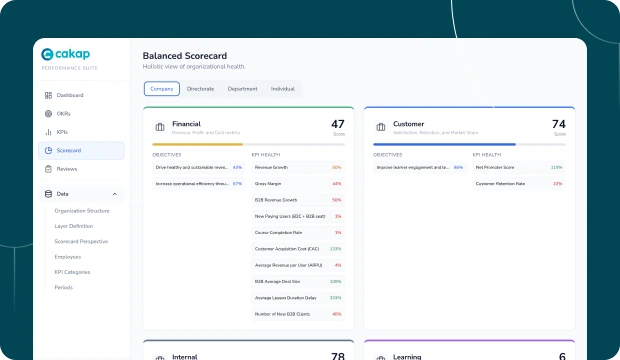Click the Scorecard pie chart icon
The image size is (620, 360).
point(48,150)
